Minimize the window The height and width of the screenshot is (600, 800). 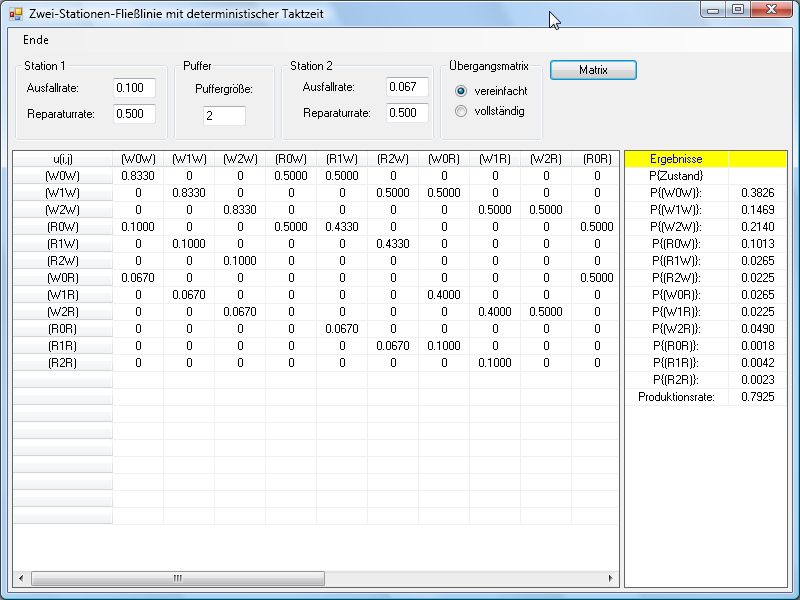pos(713,10)
